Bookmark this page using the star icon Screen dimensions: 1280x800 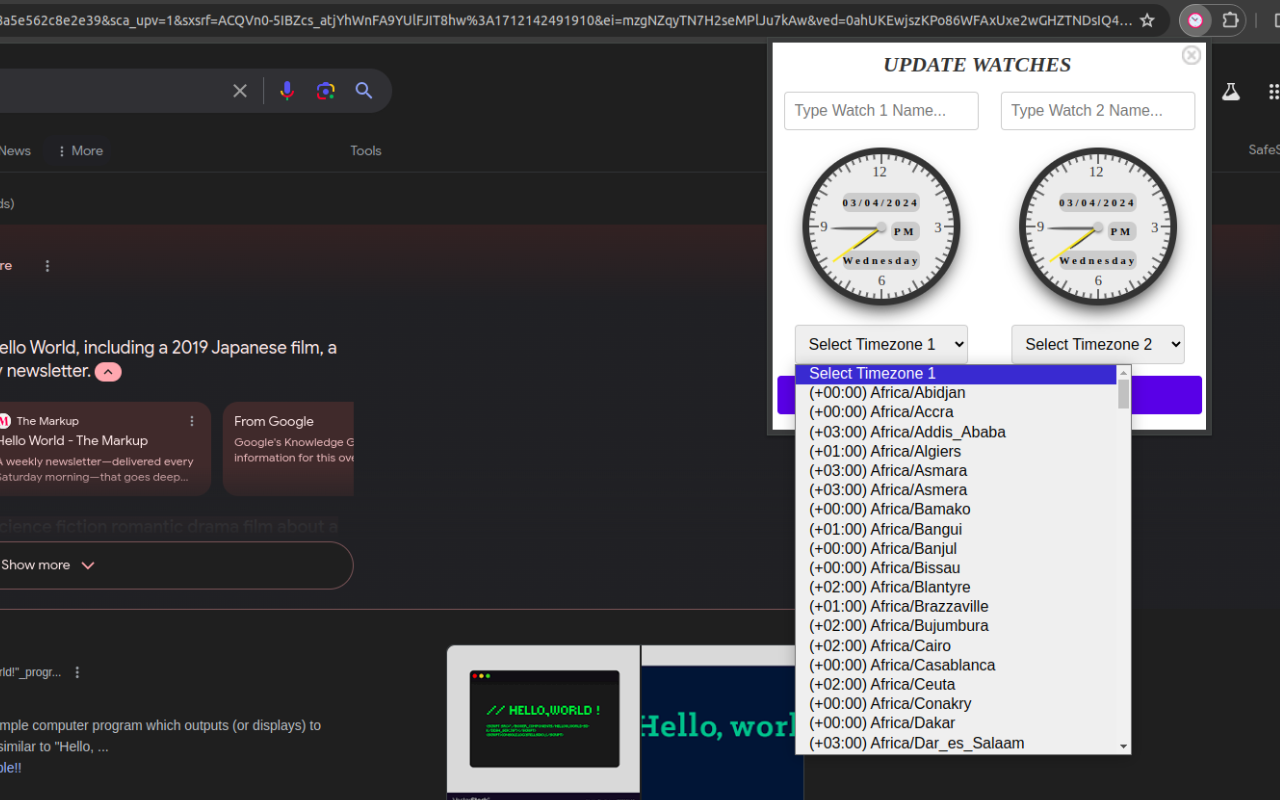coord(1147,19)
